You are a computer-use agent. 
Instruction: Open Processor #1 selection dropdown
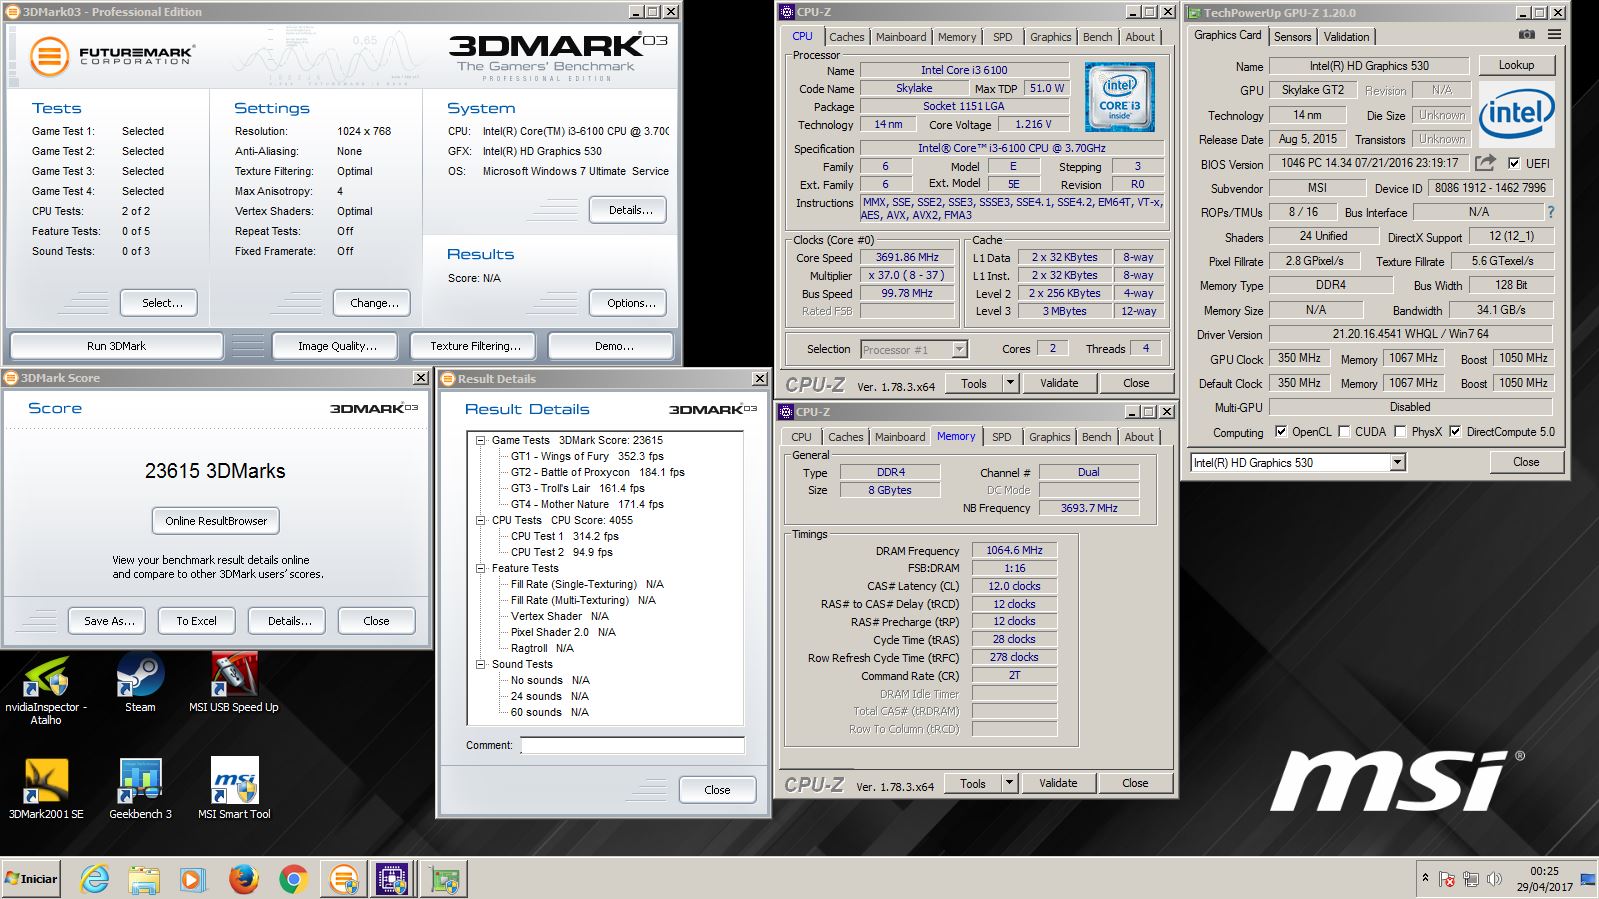960,349
